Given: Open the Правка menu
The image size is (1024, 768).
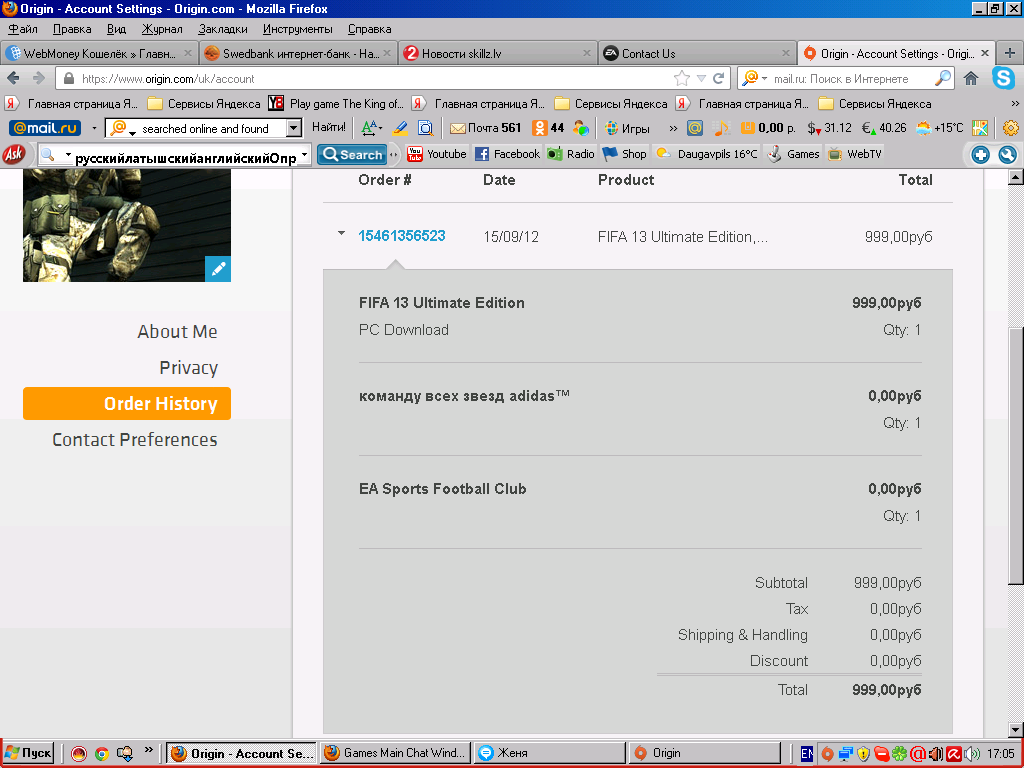Looking at the screenshot, I should [72, 29].
